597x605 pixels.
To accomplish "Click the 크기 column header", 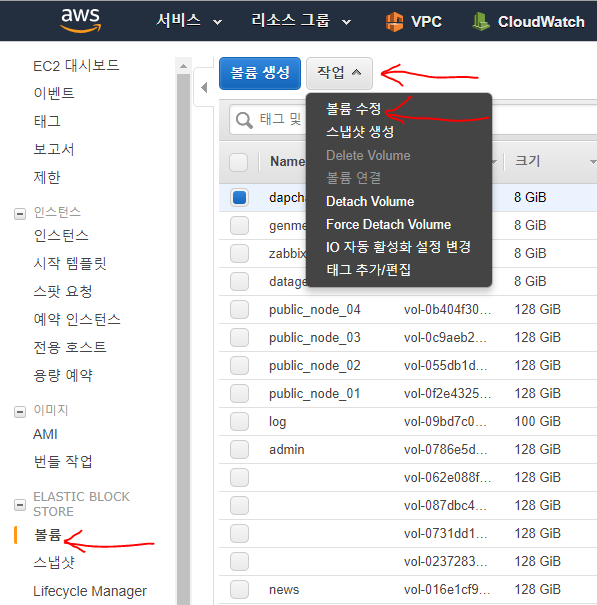I will 527,161.
